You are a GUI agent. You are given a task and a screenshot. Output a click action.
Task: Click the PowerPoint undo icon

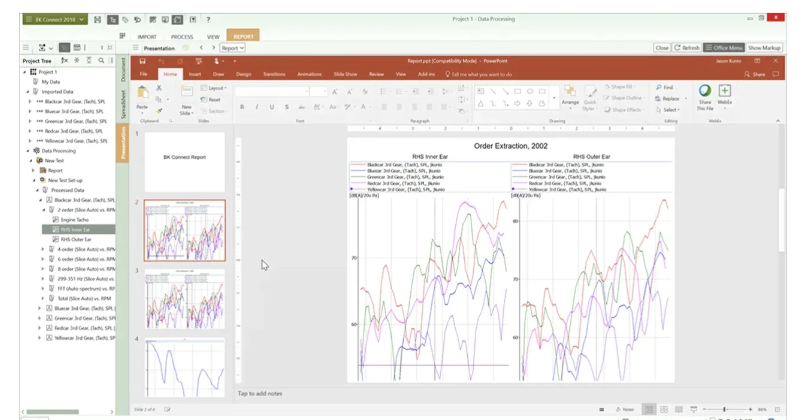click(161, 61)
